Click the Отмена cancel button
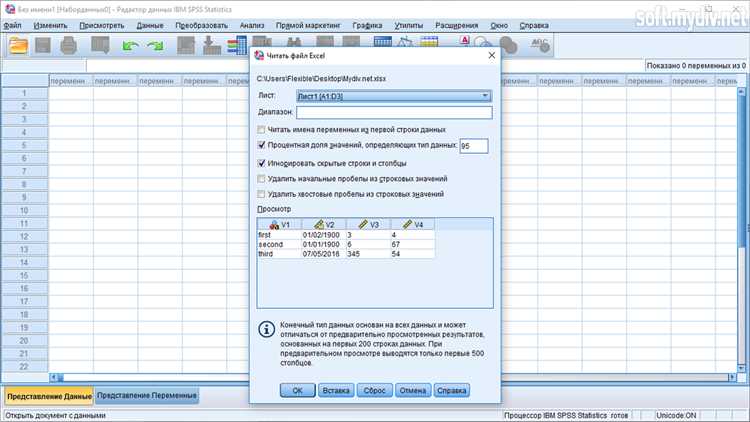 click(x=413, y=391)
